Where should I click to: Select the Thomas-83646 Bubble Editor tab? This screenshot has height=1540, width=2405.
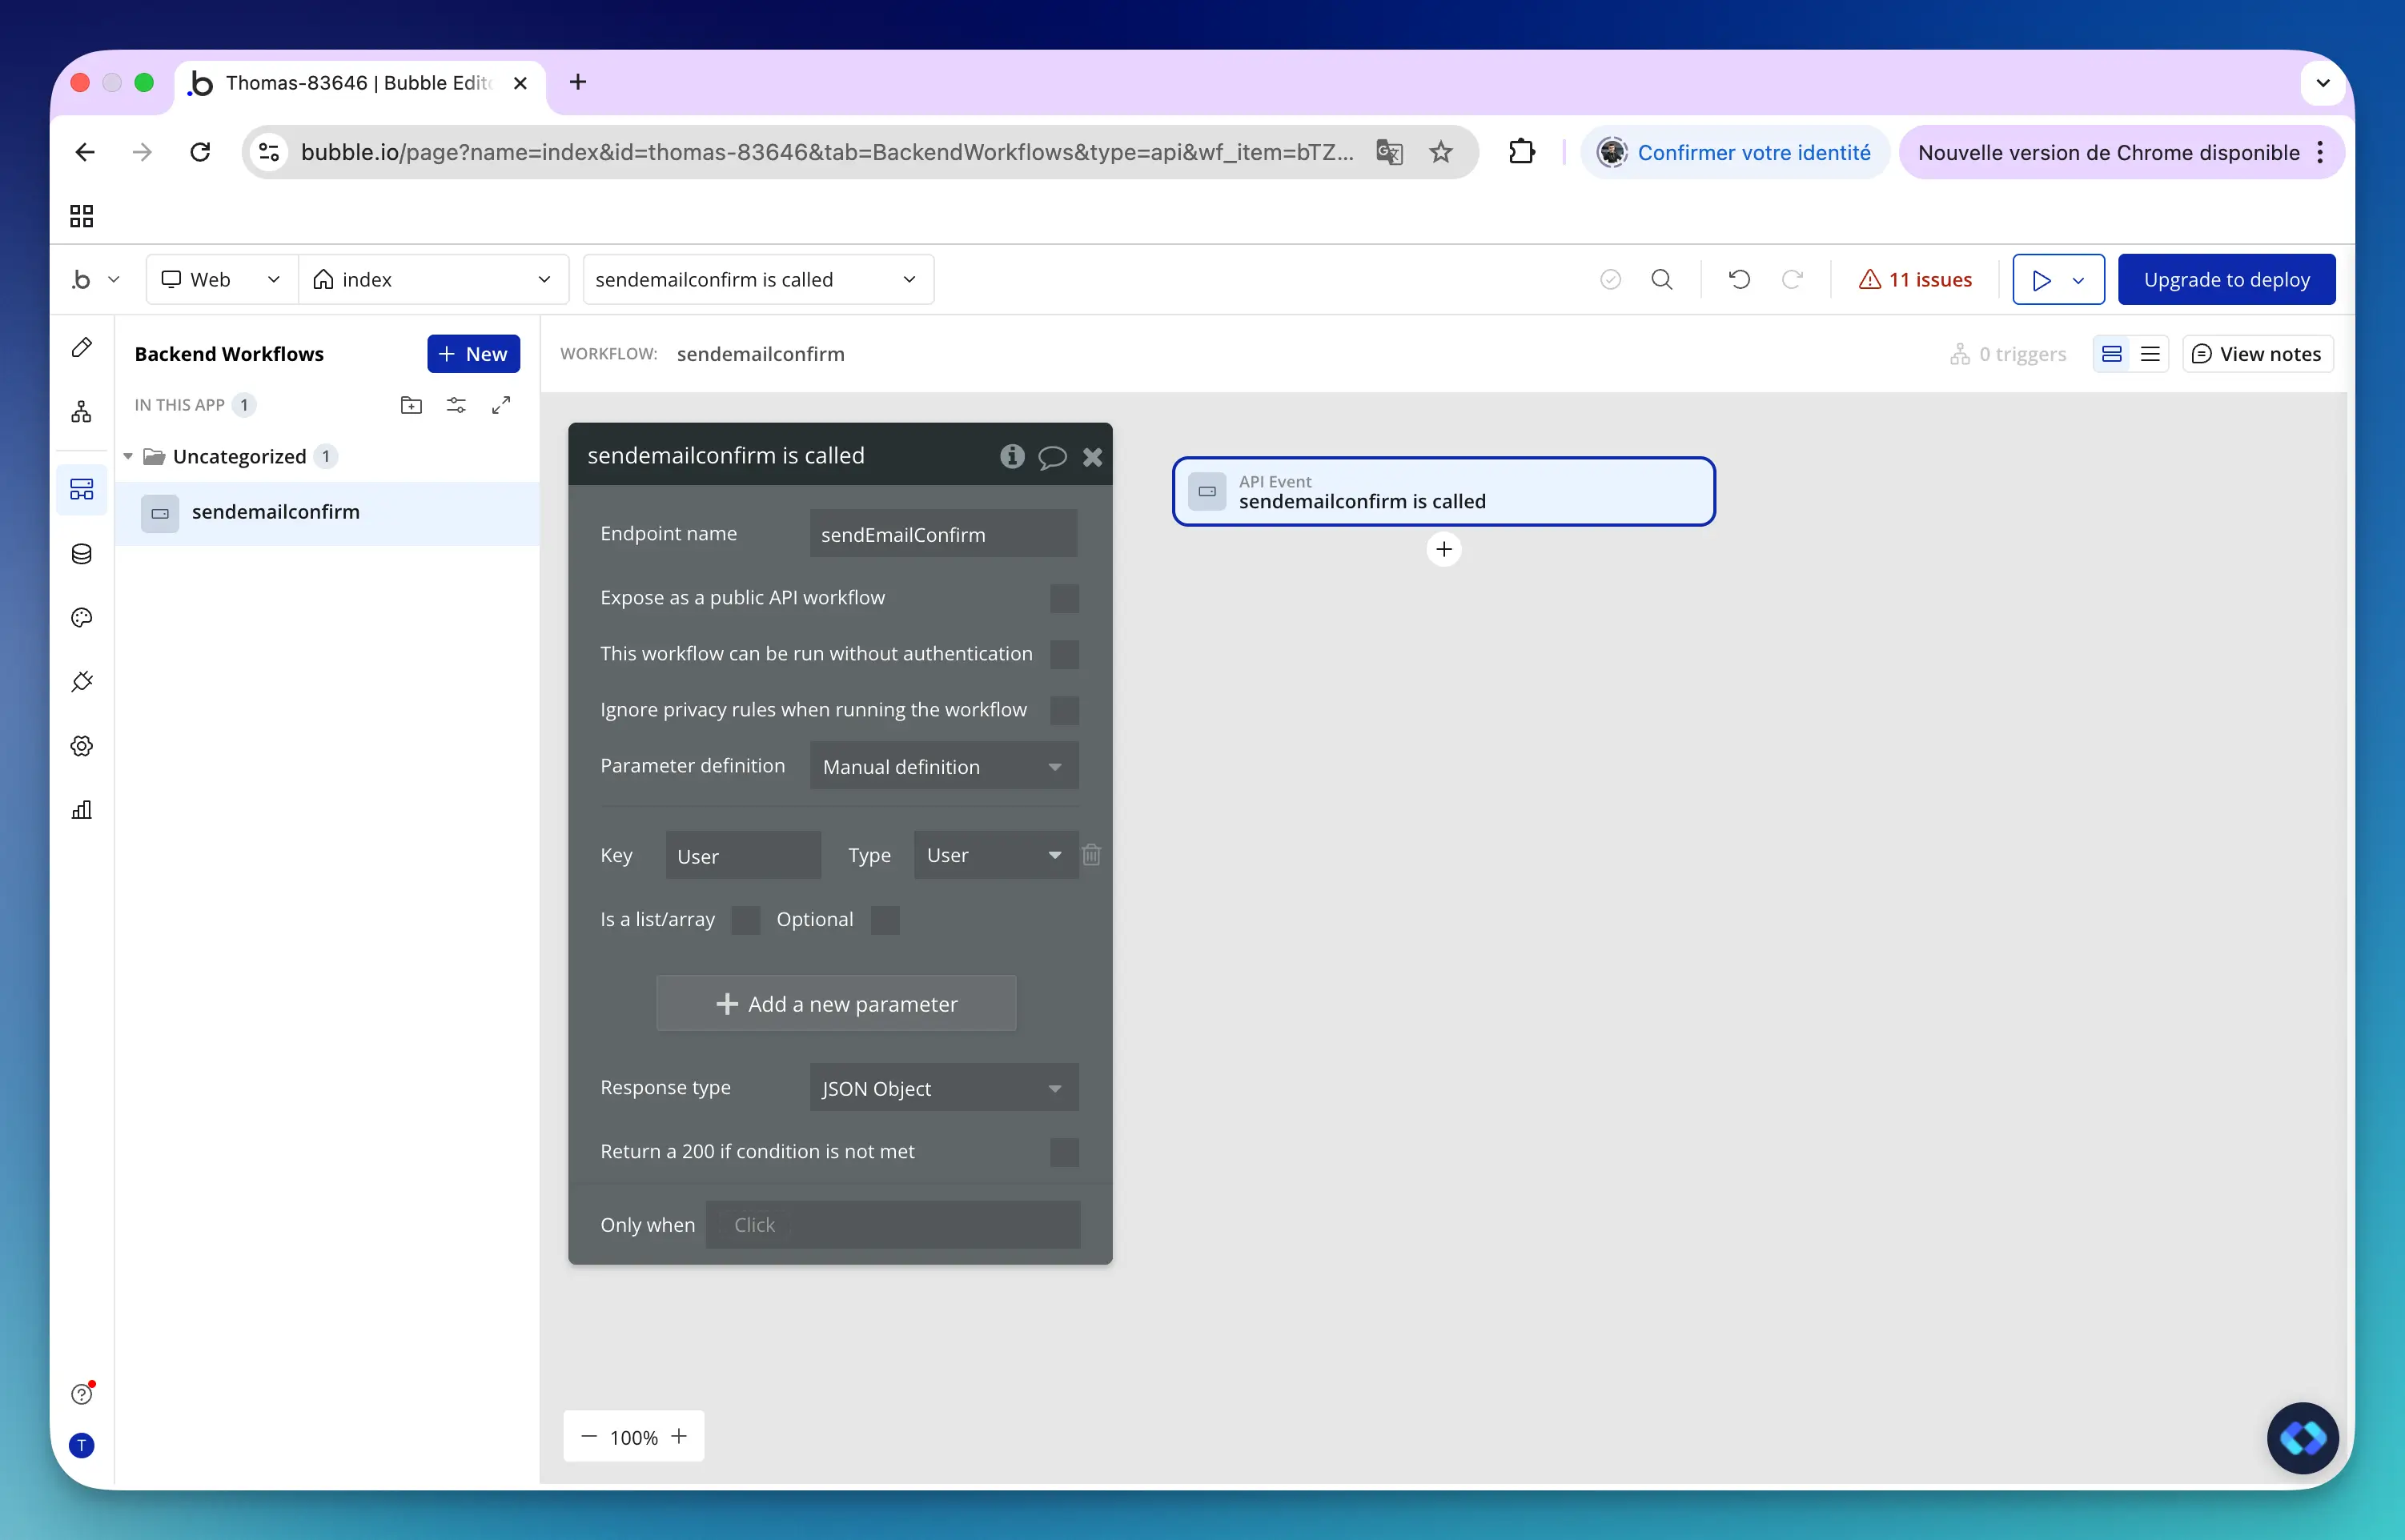coord(360,83)
